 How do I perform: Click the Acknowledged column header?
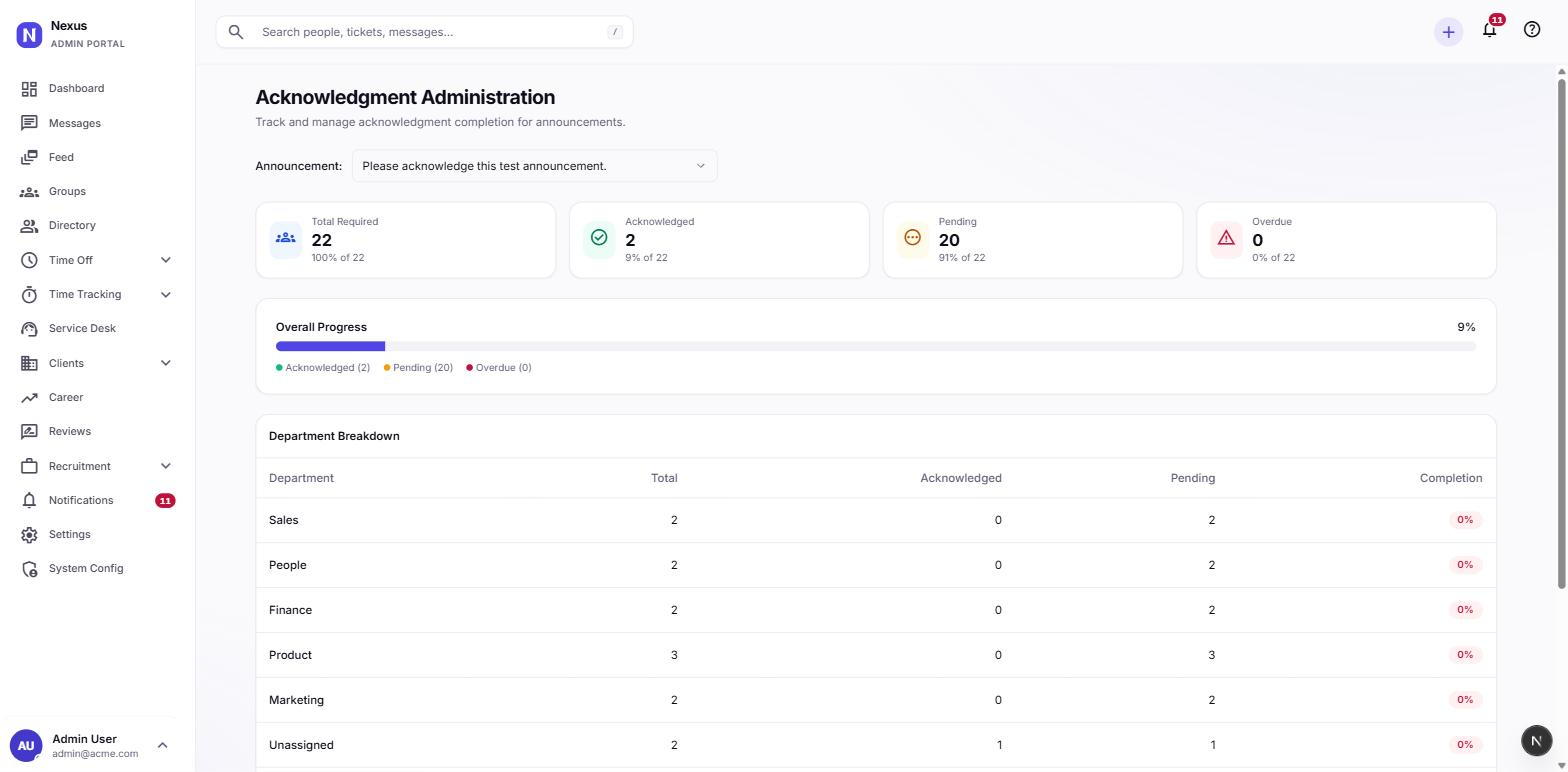pyautogui.click(x=961, y=478)
